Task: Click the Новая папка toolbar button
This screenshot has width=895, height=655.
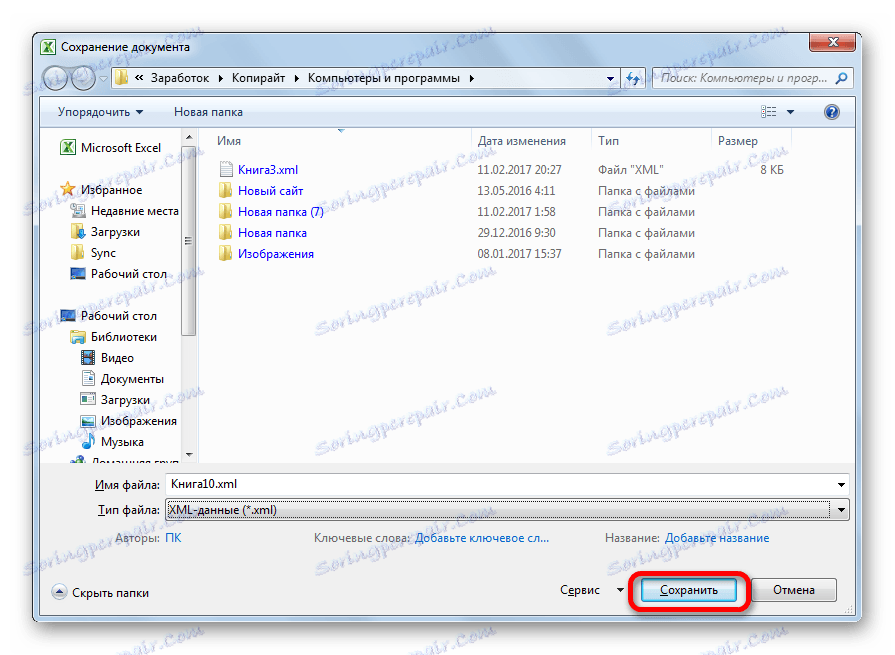Action: [208, 112]
